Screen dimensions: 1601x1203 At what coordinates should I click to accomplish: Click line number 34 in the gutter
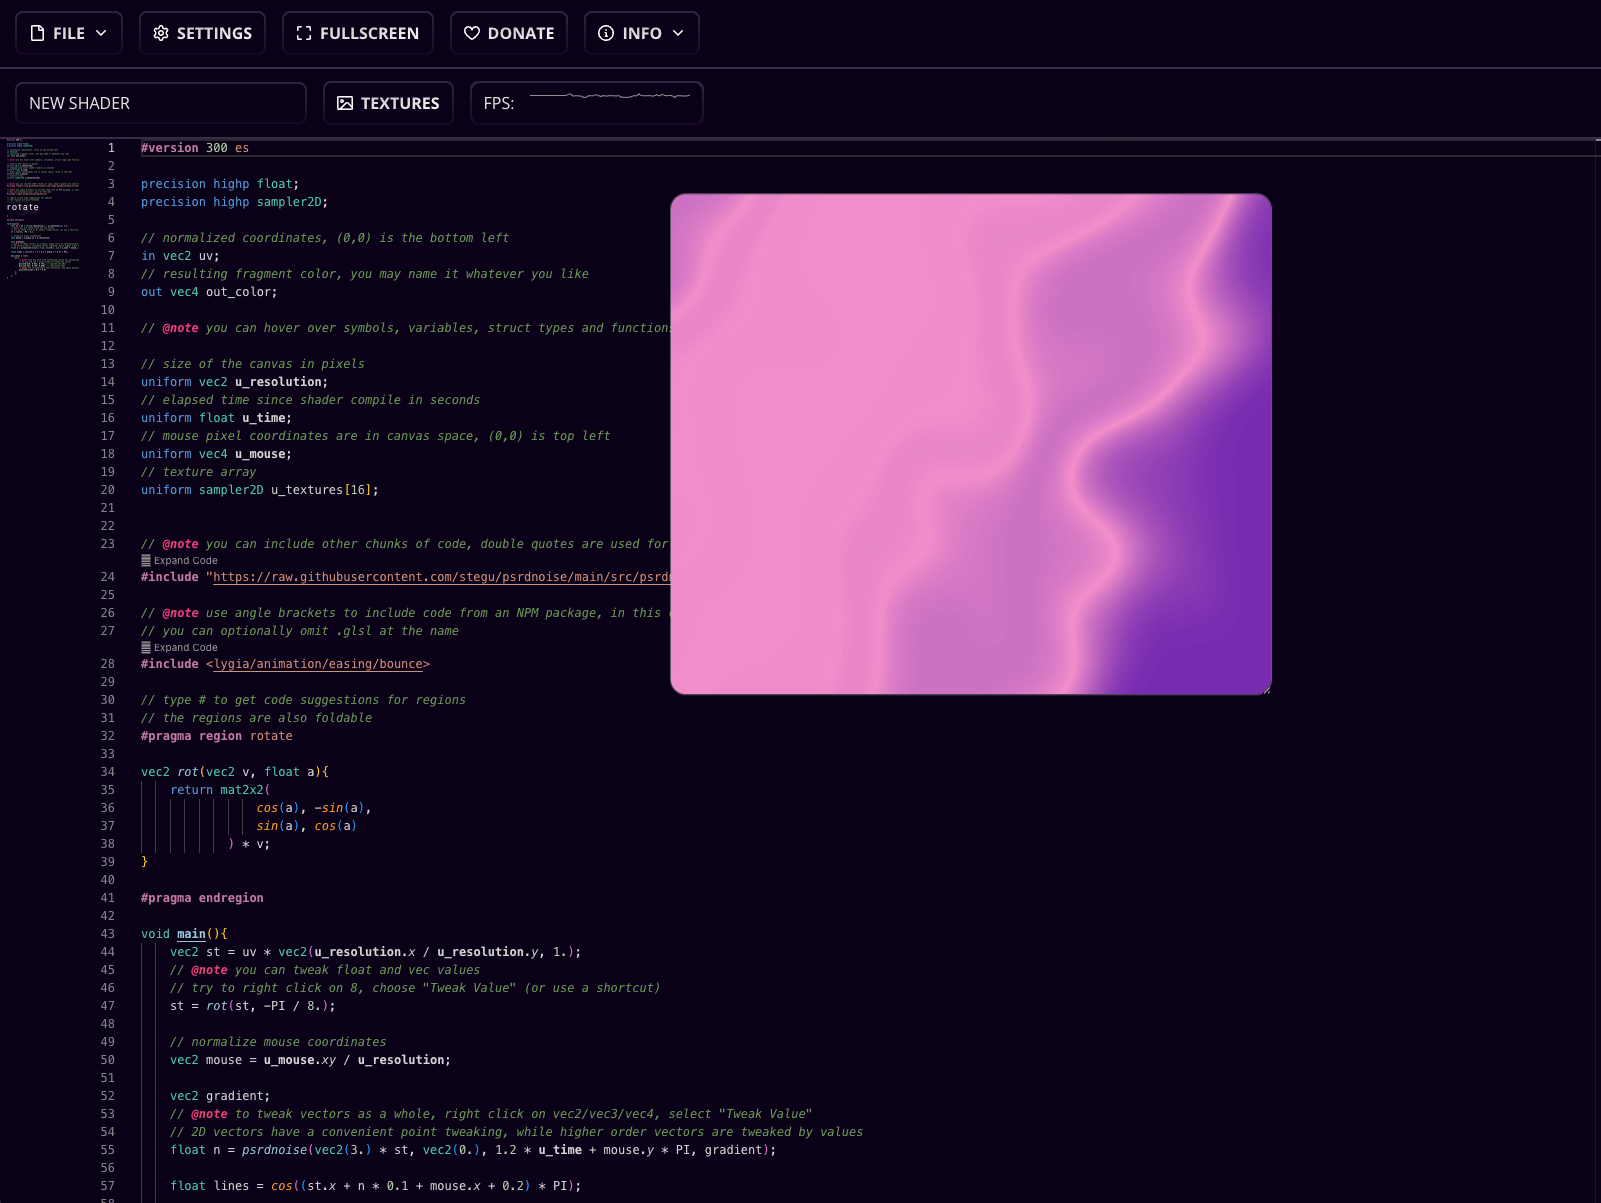tap(108, 772)
